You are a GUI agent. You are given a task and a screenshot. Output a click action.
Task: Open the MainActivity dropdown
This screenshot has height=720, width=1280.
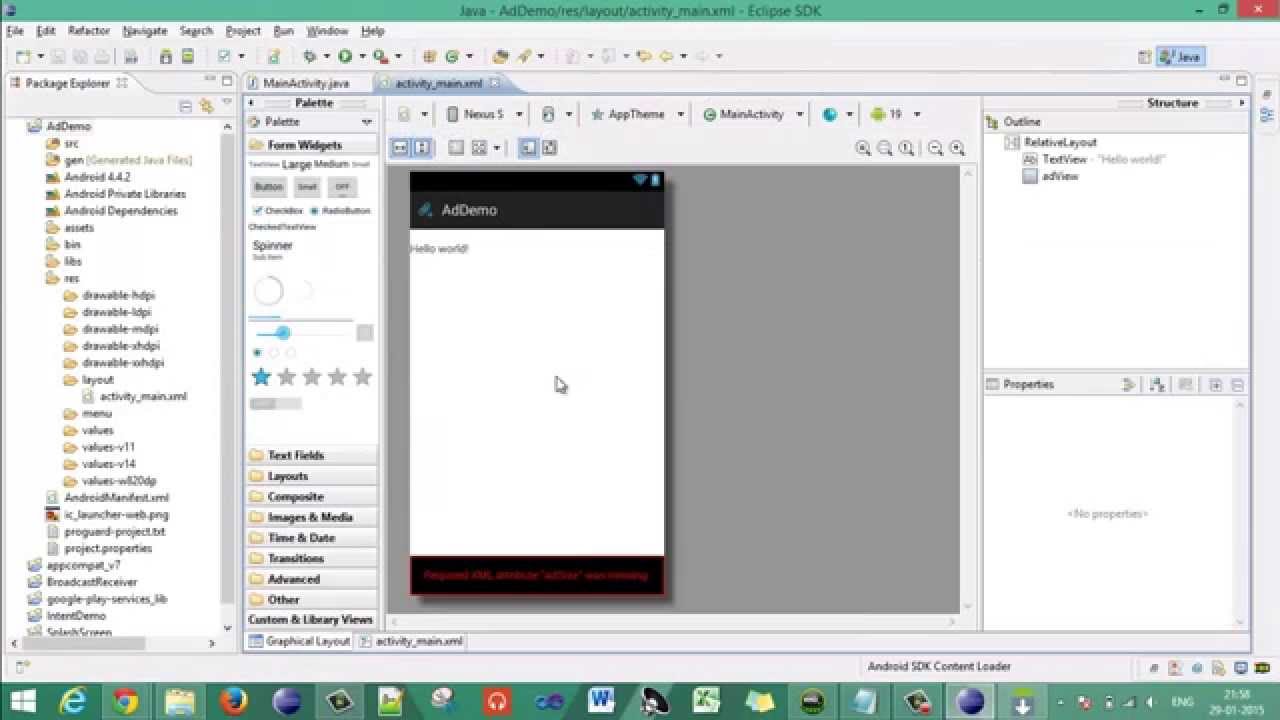(x=752, y=114)
